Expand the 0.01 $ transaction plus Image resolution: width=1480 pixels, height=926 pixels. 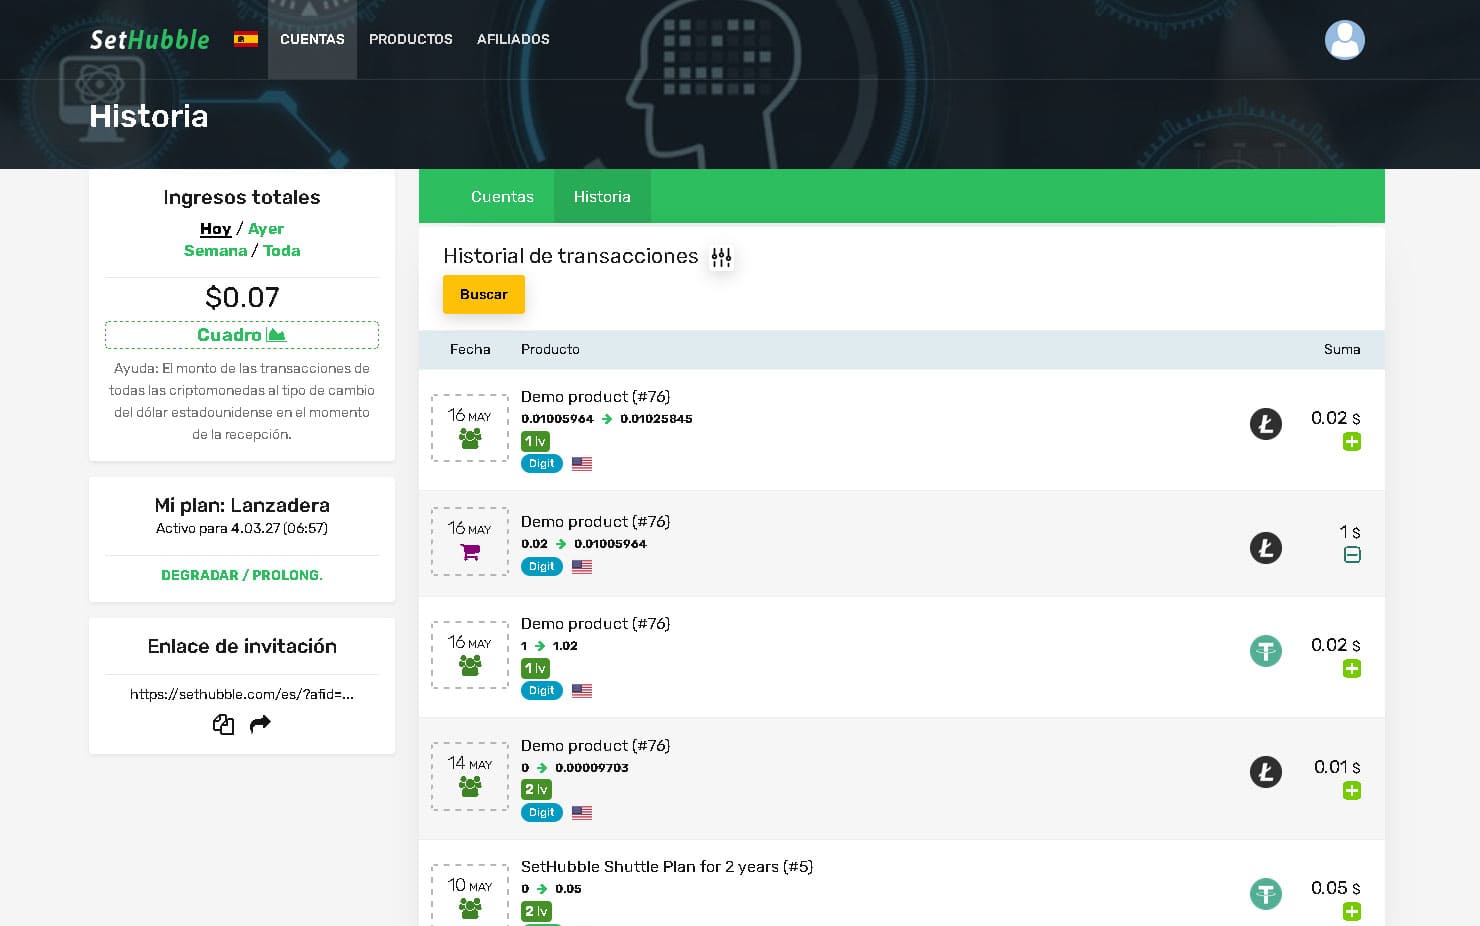pos(1351,791)
